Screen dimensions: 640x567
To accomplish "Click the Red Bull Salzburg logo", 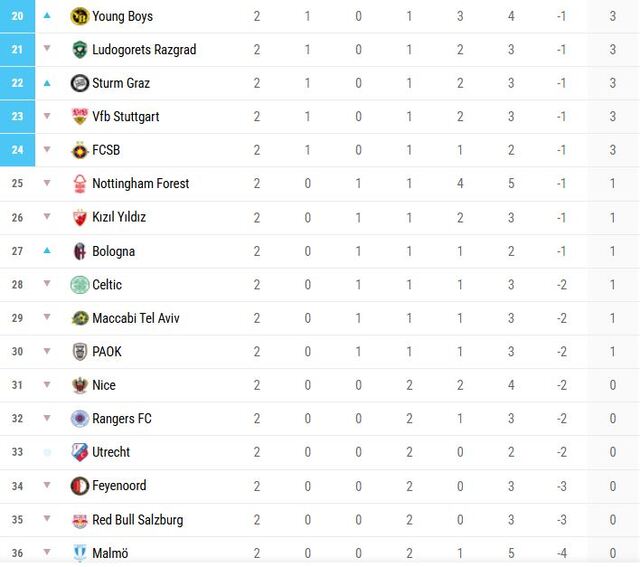I will click(80, 520).
